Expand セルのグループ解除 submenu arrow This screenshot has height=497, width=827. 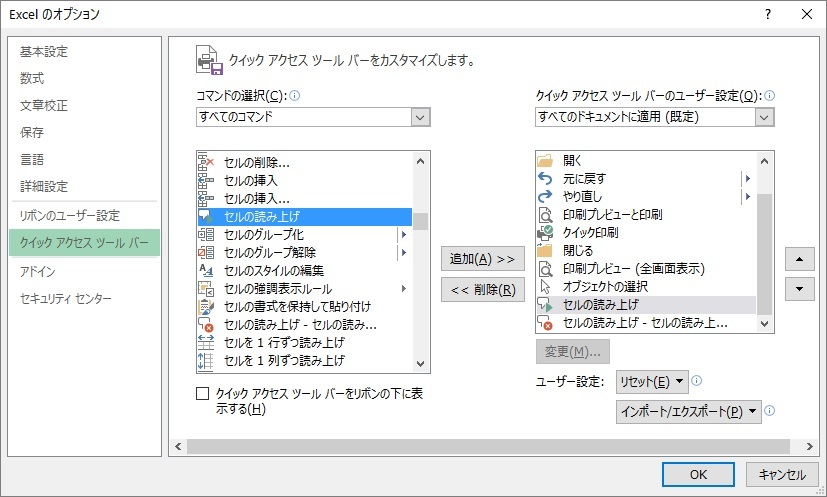[x=404, y=252]
